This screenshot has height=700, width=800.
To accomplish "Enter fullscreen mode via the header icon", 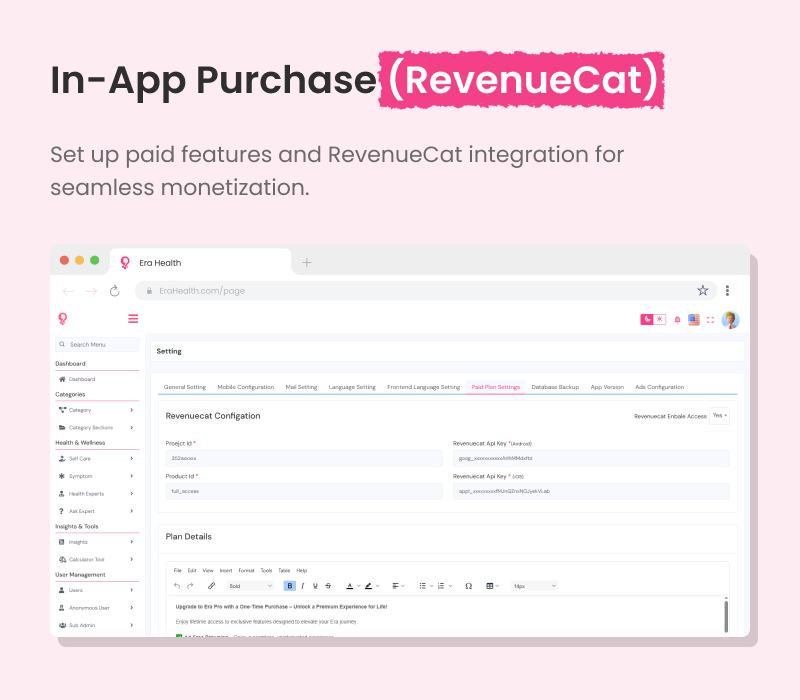I will tap(710, 320).
